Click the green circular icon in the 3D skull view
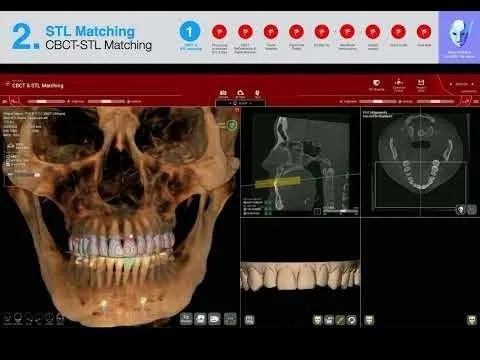This screenshot has width=480, height=360. 232,125
